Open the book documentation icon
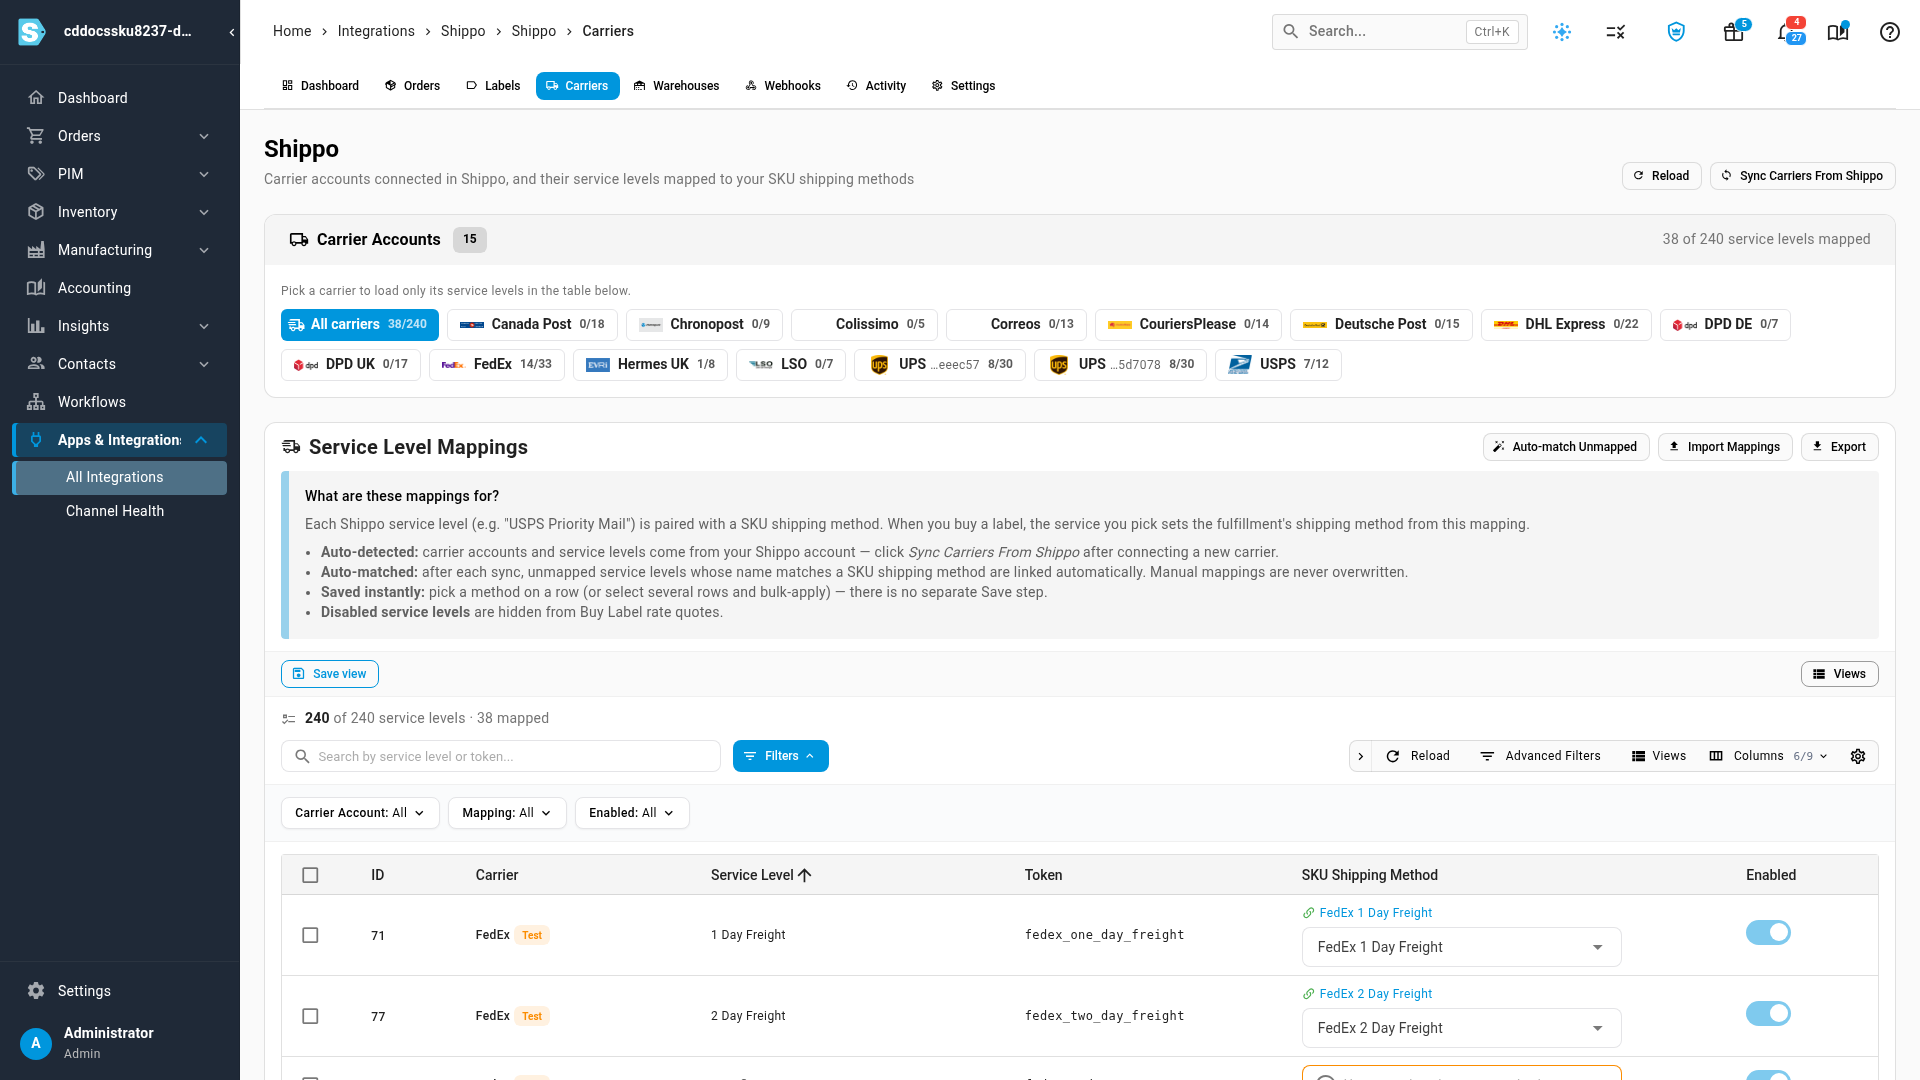 coord(1838,32)
